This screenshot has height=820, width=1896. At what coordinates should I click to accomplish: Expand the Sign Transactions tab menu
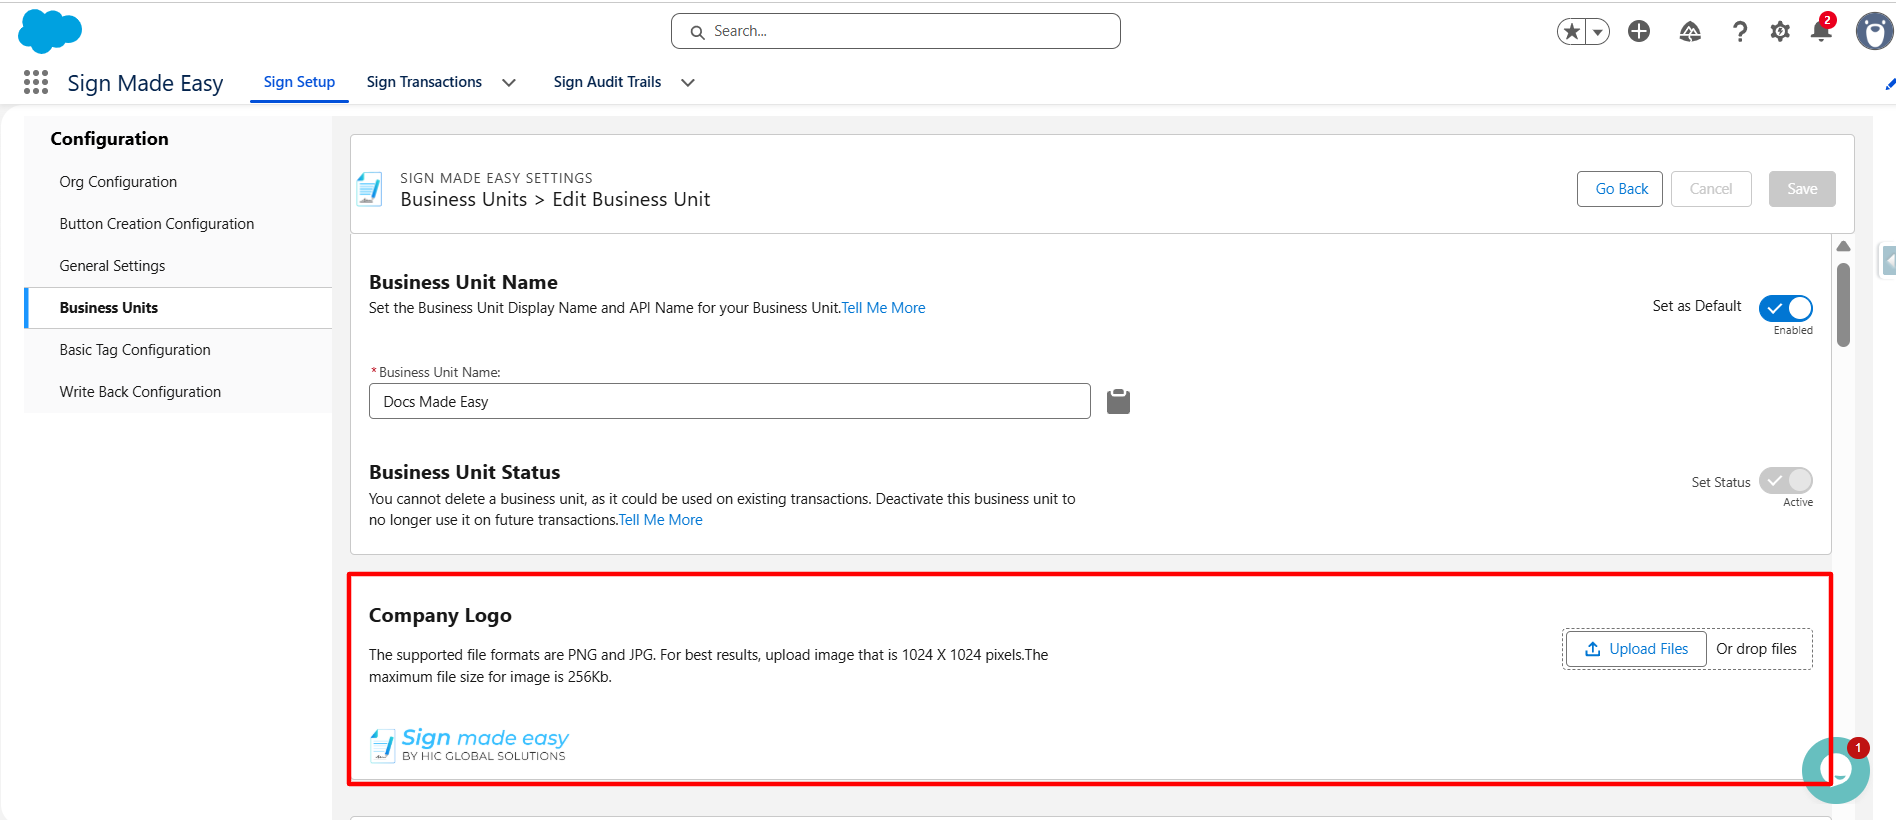tap(509, 83)
